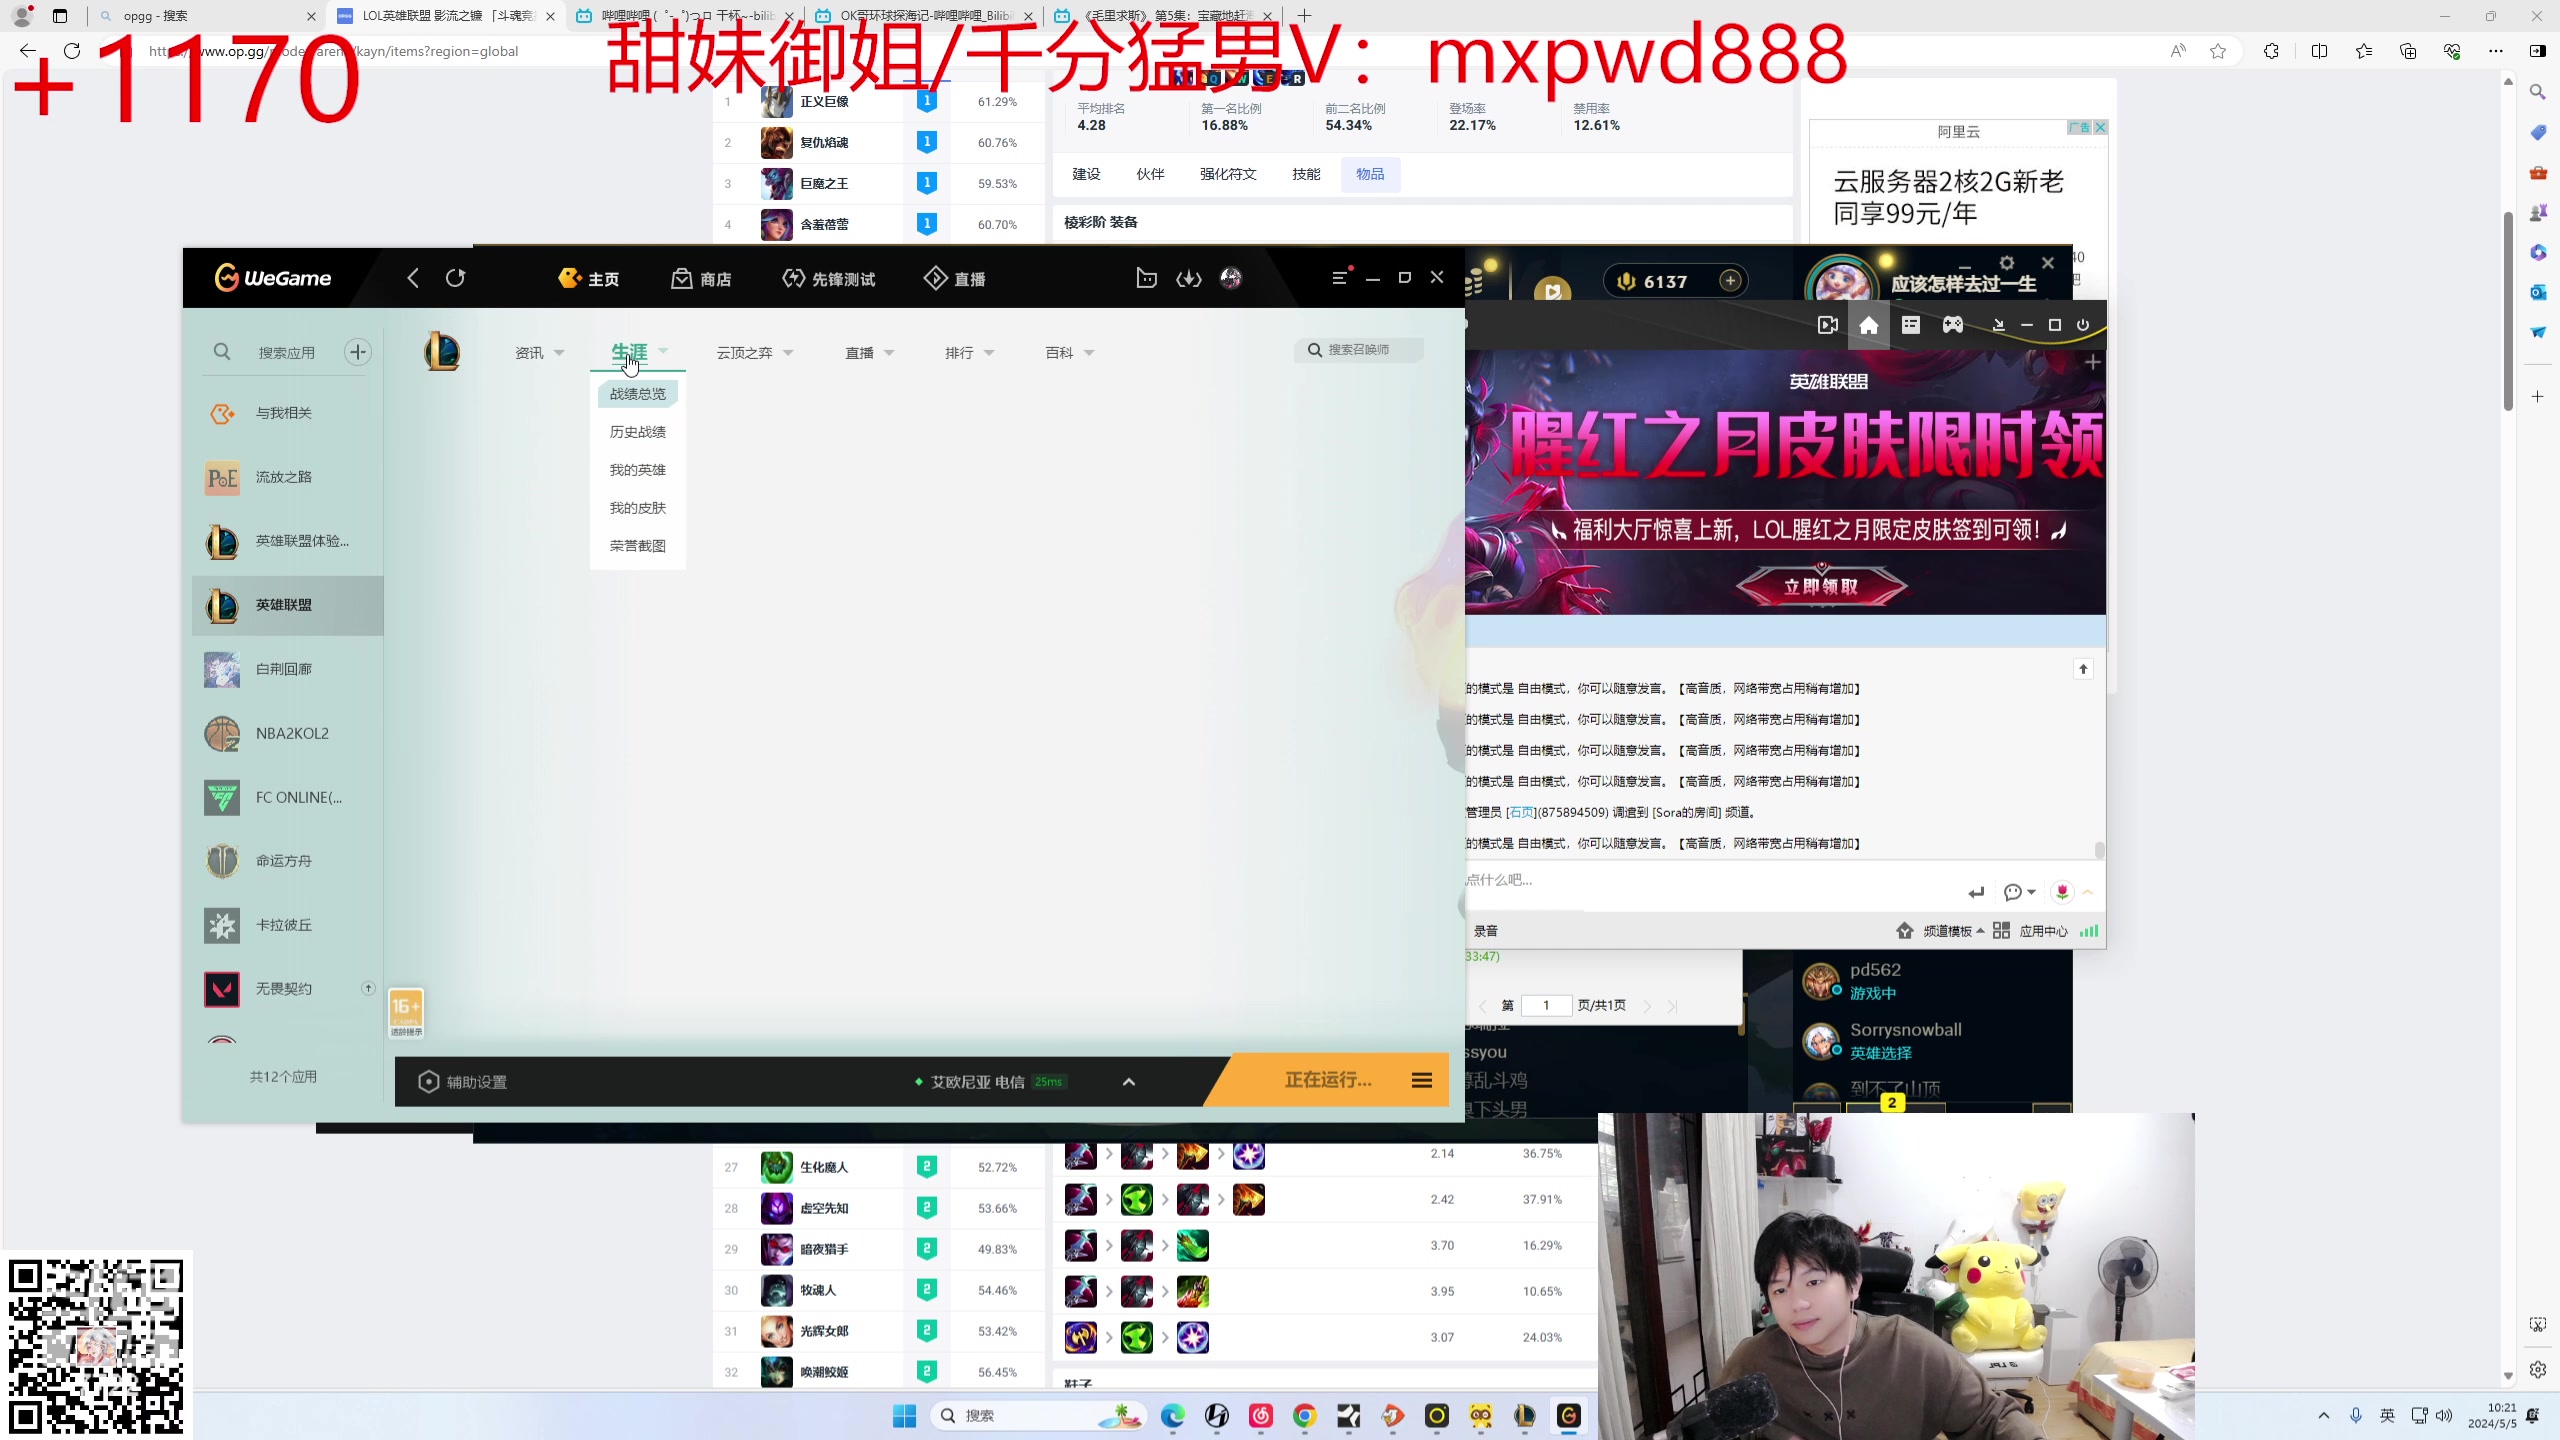Screen dimensions: 2560x1440
Task: Open Chrome from the taskbar
Action: click(x=1303, y=1416)
